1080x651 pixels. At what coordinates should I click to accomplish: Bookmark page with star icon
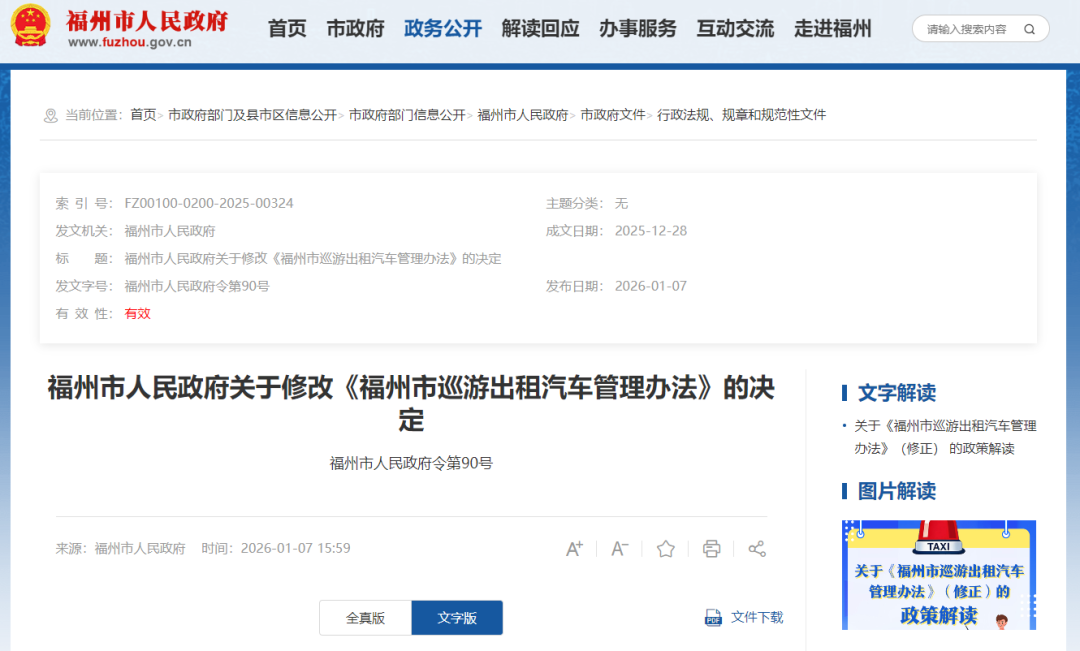coord(666,548)
